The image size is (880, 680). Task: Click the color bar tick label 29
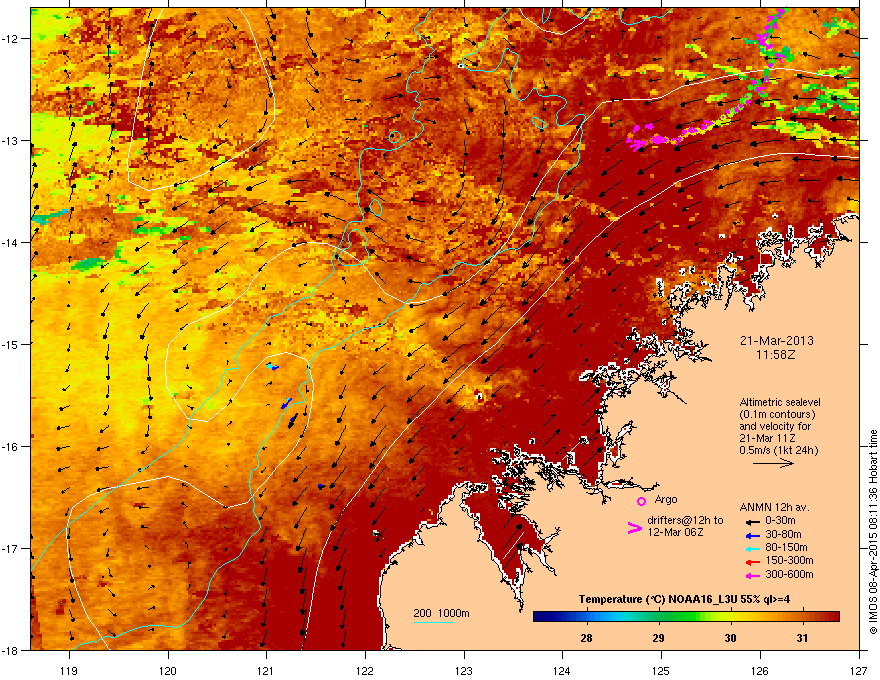click(658, 638)
